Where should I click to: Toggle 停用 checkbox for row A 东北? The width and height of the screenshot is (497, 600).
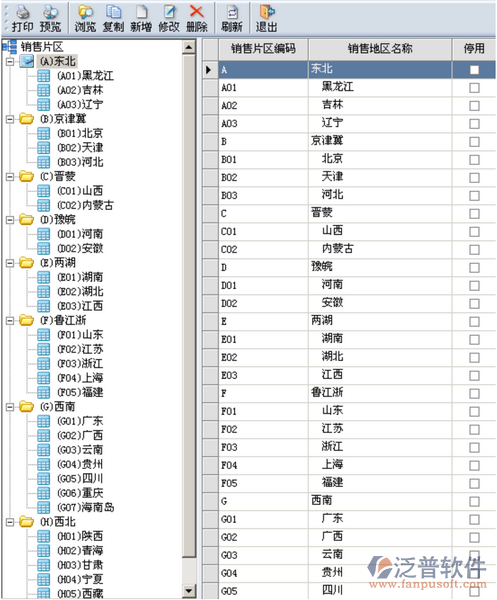click(474, 70)
